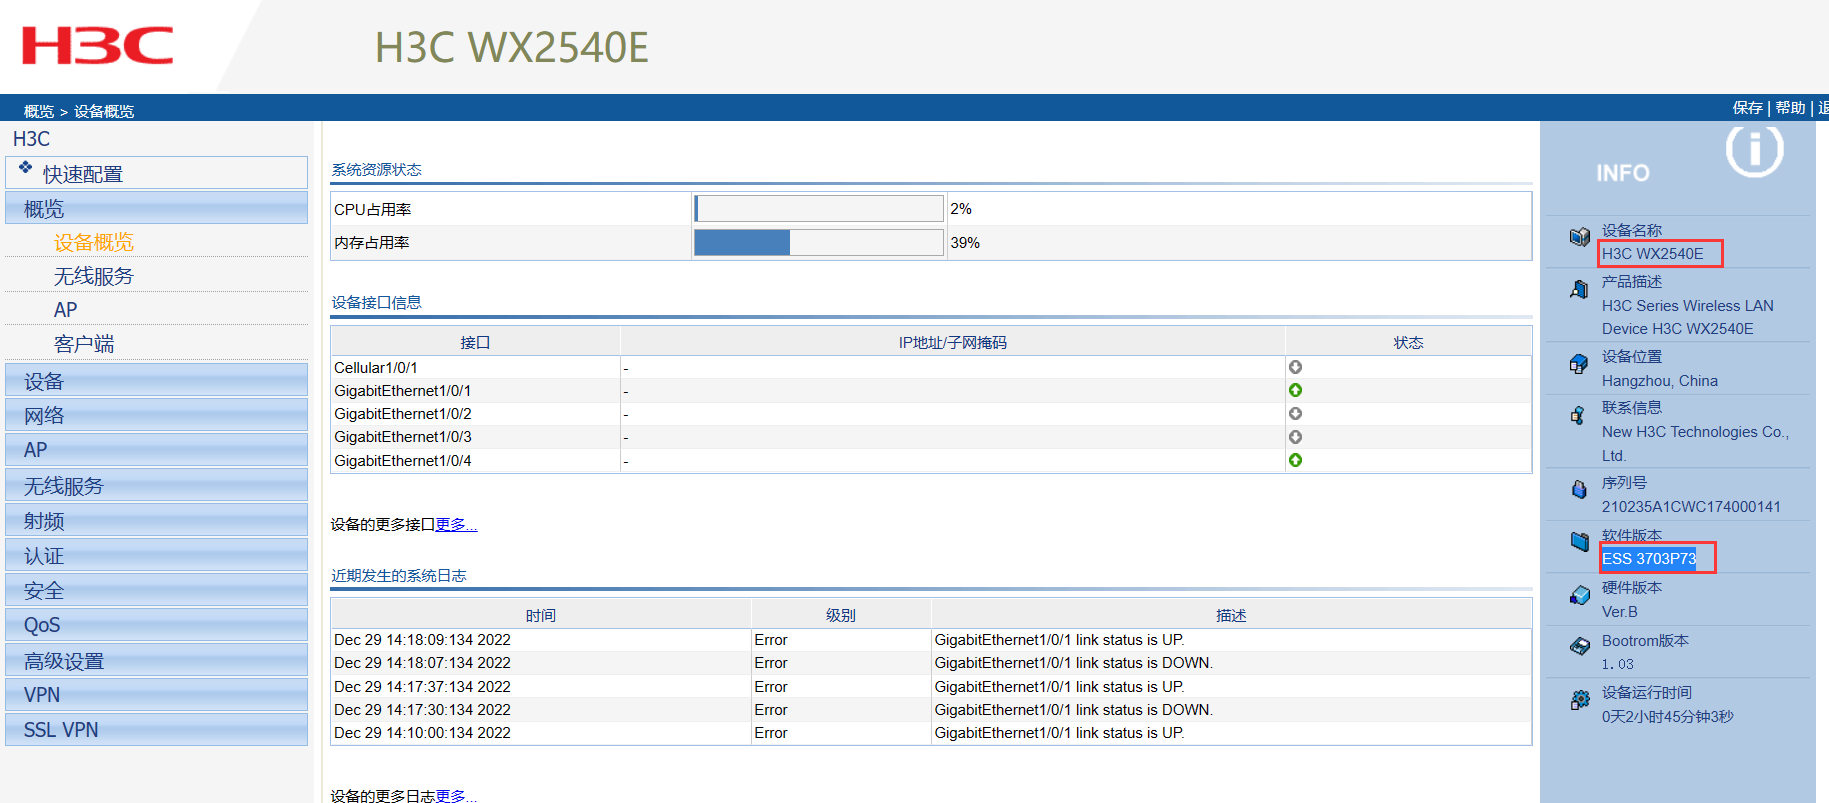This screenshot has height=803, width=1829.
Task: Open the SSL VPN menu
Action: (156, 730)
